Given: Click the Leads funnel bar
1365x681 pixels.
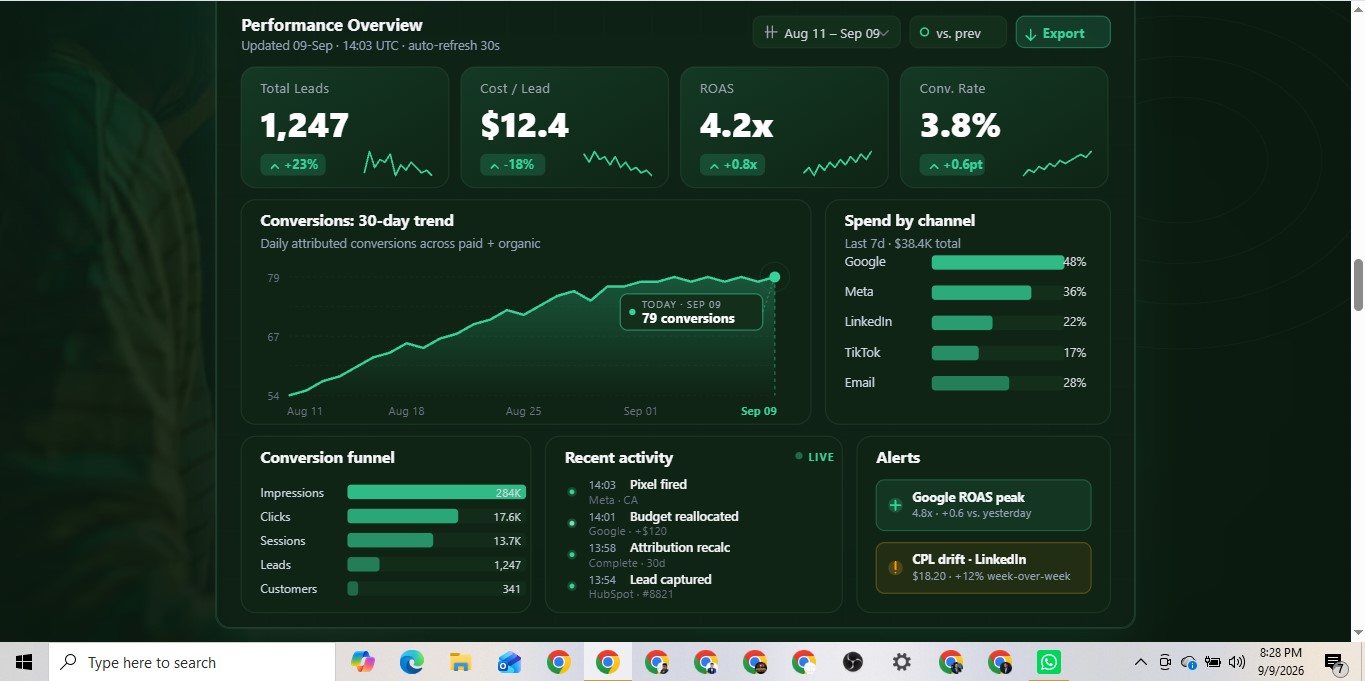Looking at the screenshot, I should pos(363,564).
